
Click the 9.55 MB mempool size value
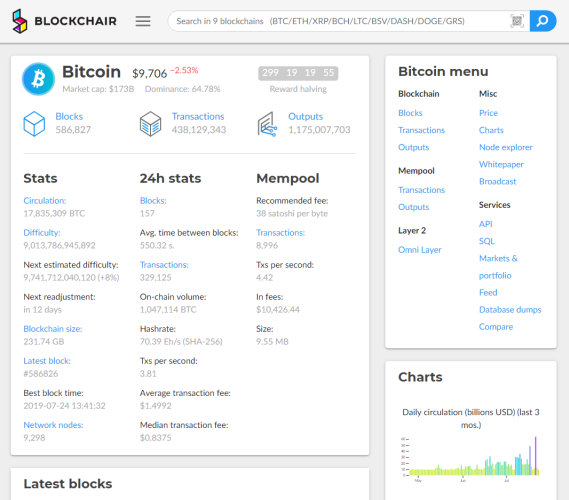click(x=272, y=341)
